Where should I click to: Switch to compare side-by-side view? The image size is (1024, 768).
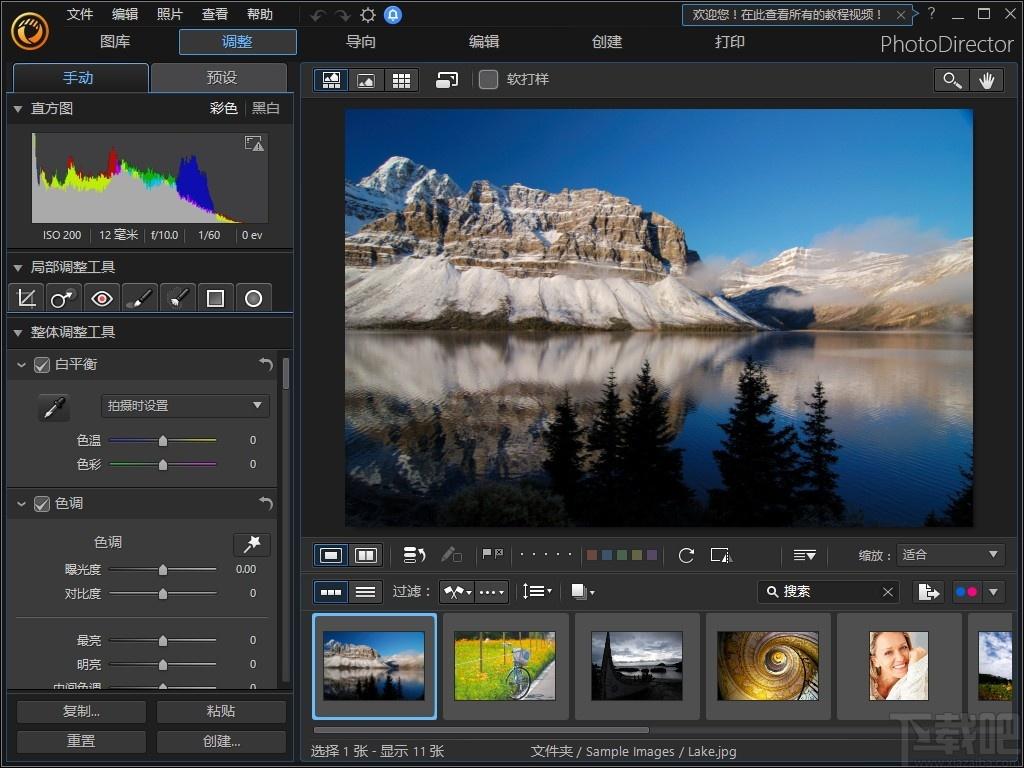pyautogui.click(x=366, y=555)
